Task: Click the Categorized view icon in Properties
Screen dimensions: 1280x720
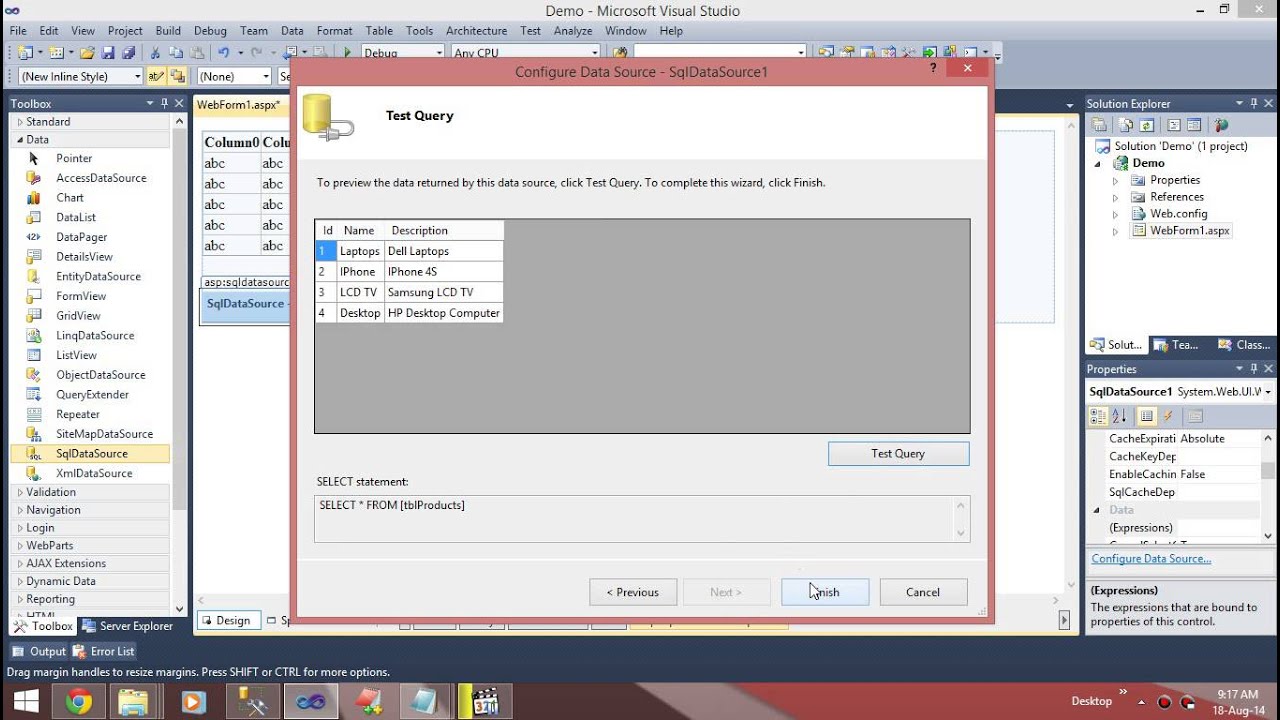Action: pos(1098,416)
